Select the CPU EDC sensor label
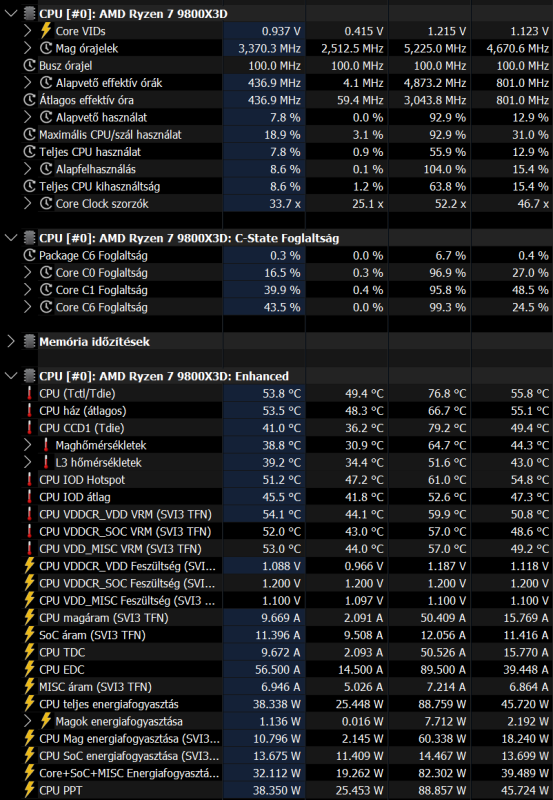Screen dimensions: 553x800 click(x=62, y=670)
